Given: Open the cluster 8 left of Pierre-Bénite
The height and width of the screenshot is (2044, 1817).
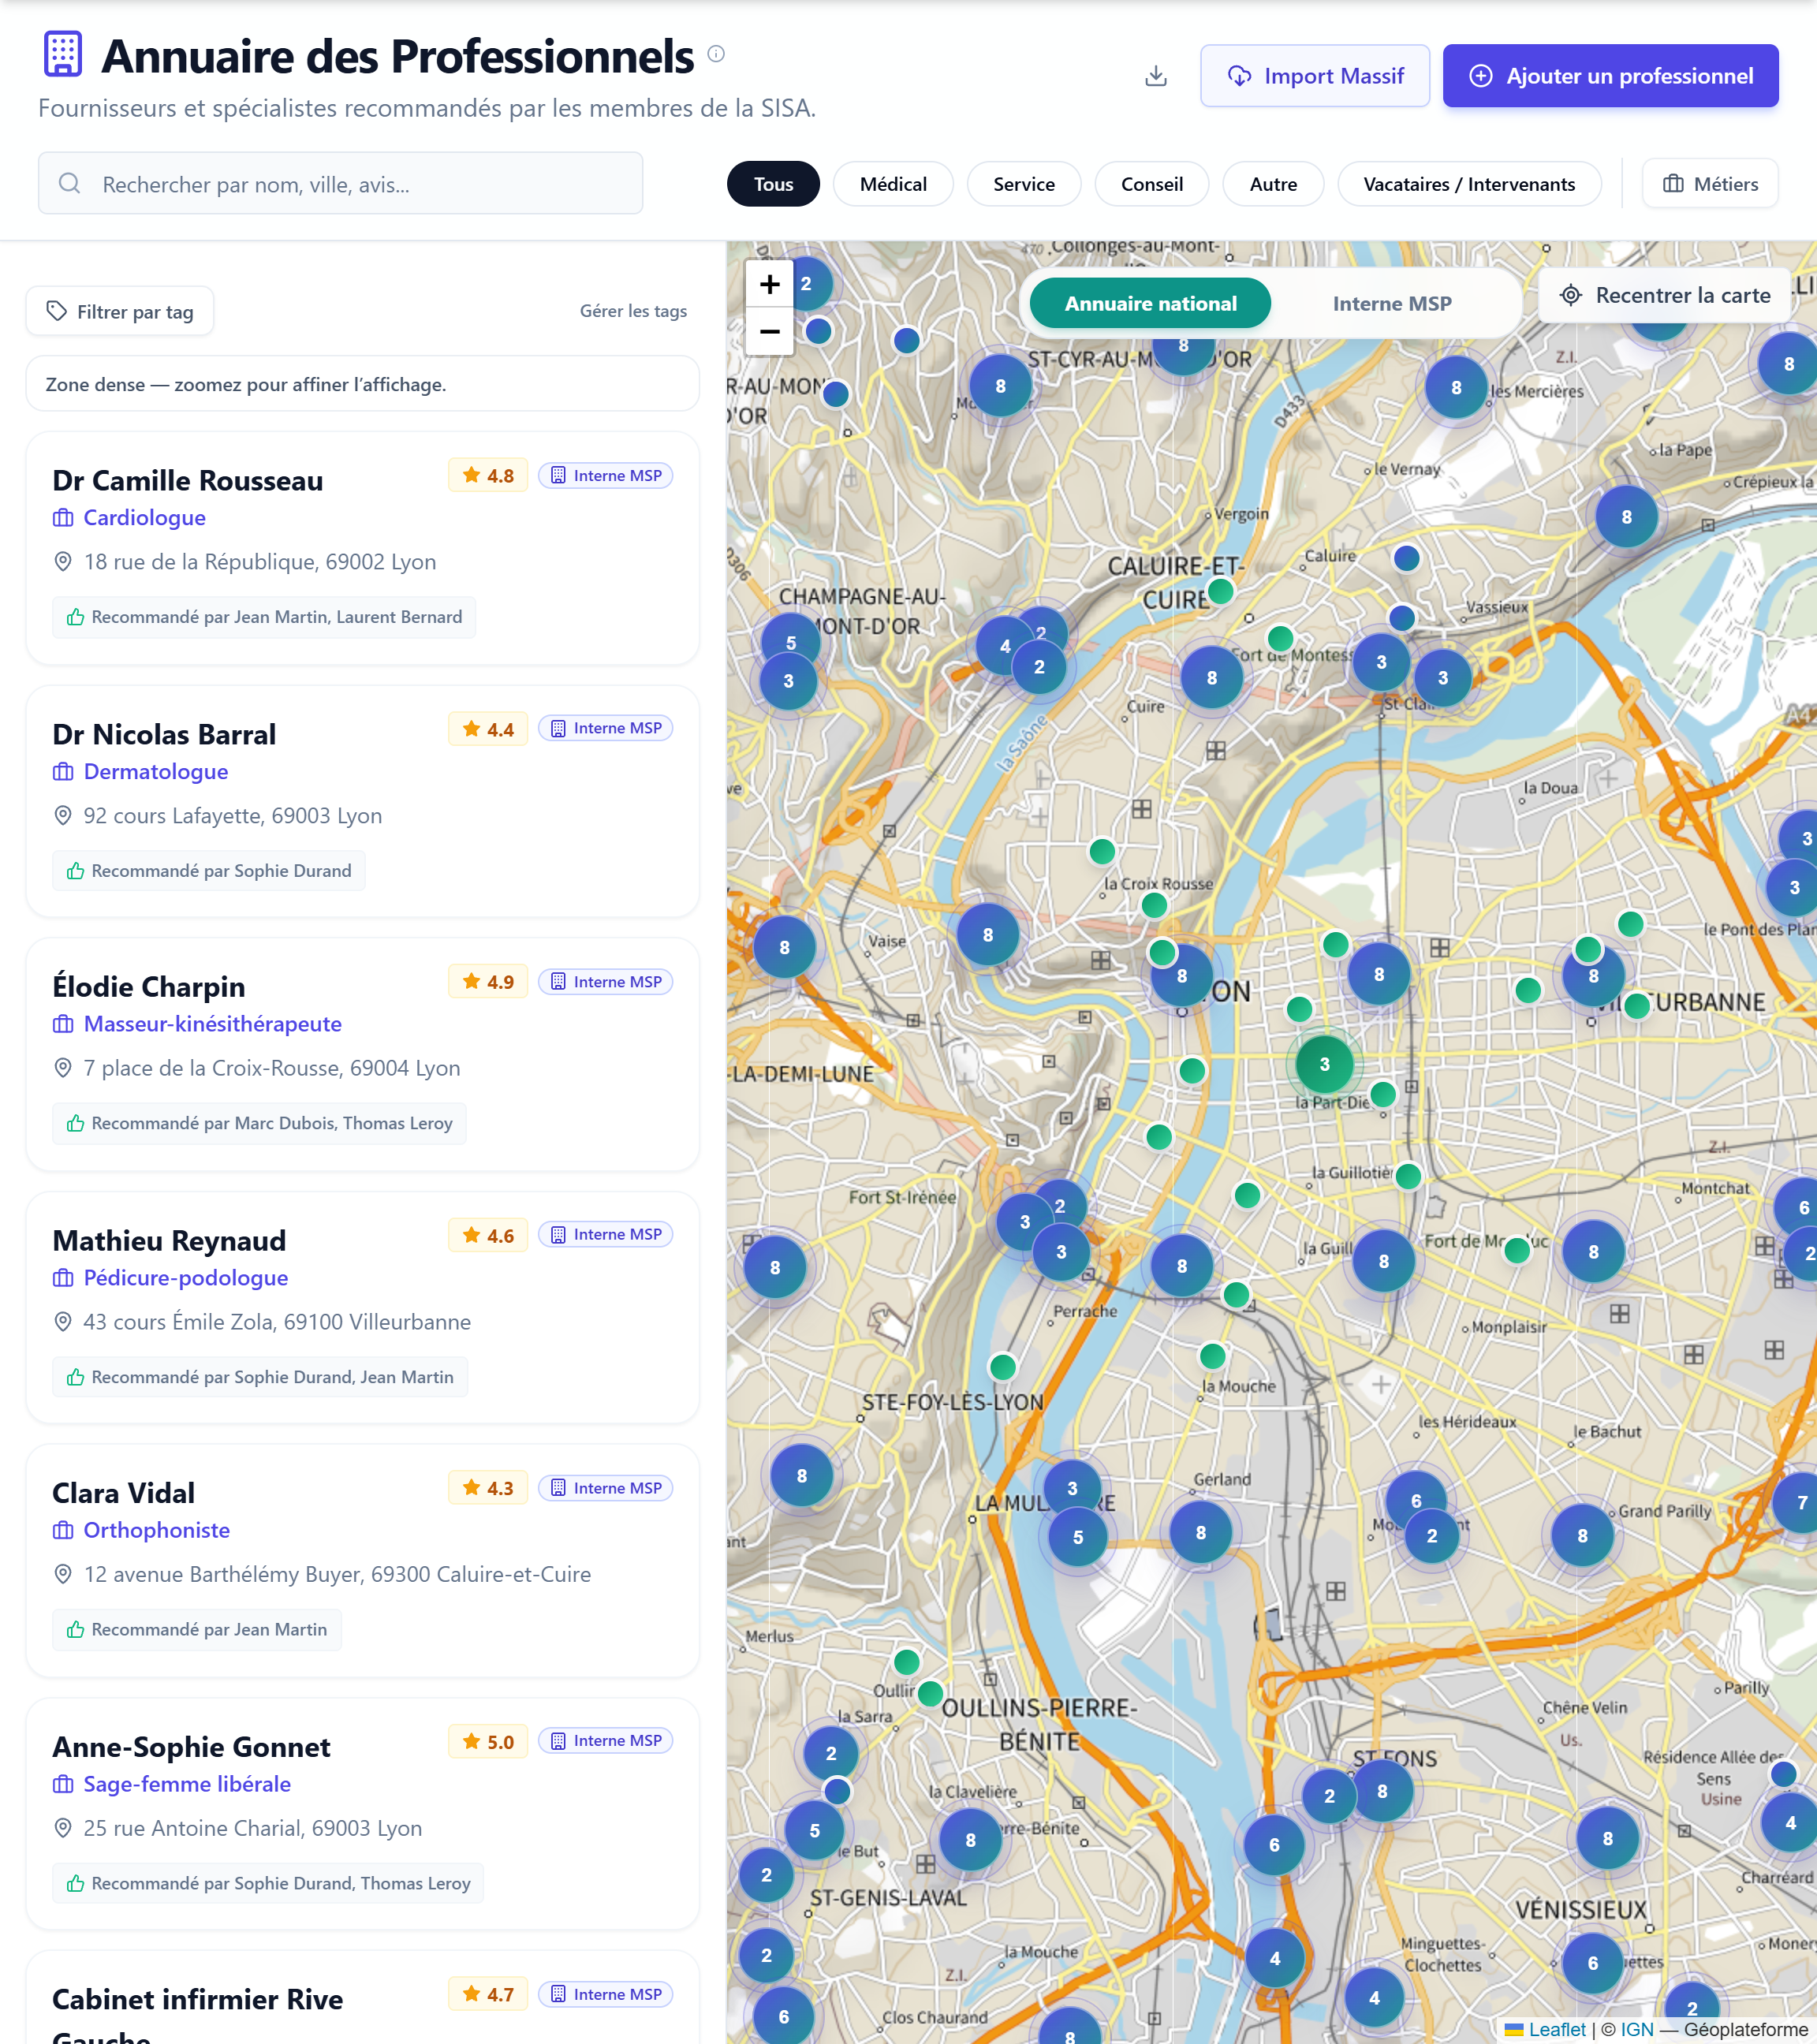Looking at the screenshot, I should point(970,1840).
